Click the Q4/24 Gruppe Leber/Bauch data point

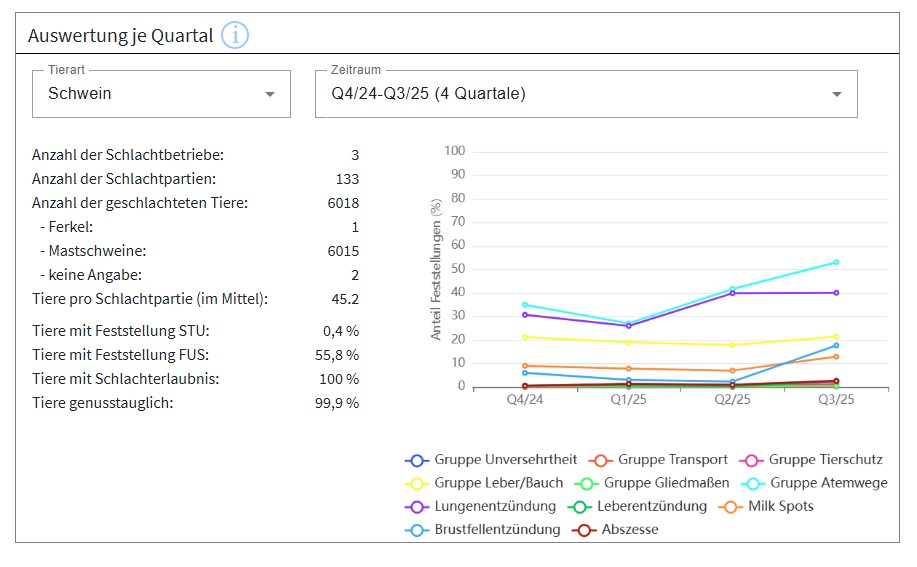click(525, 337)
